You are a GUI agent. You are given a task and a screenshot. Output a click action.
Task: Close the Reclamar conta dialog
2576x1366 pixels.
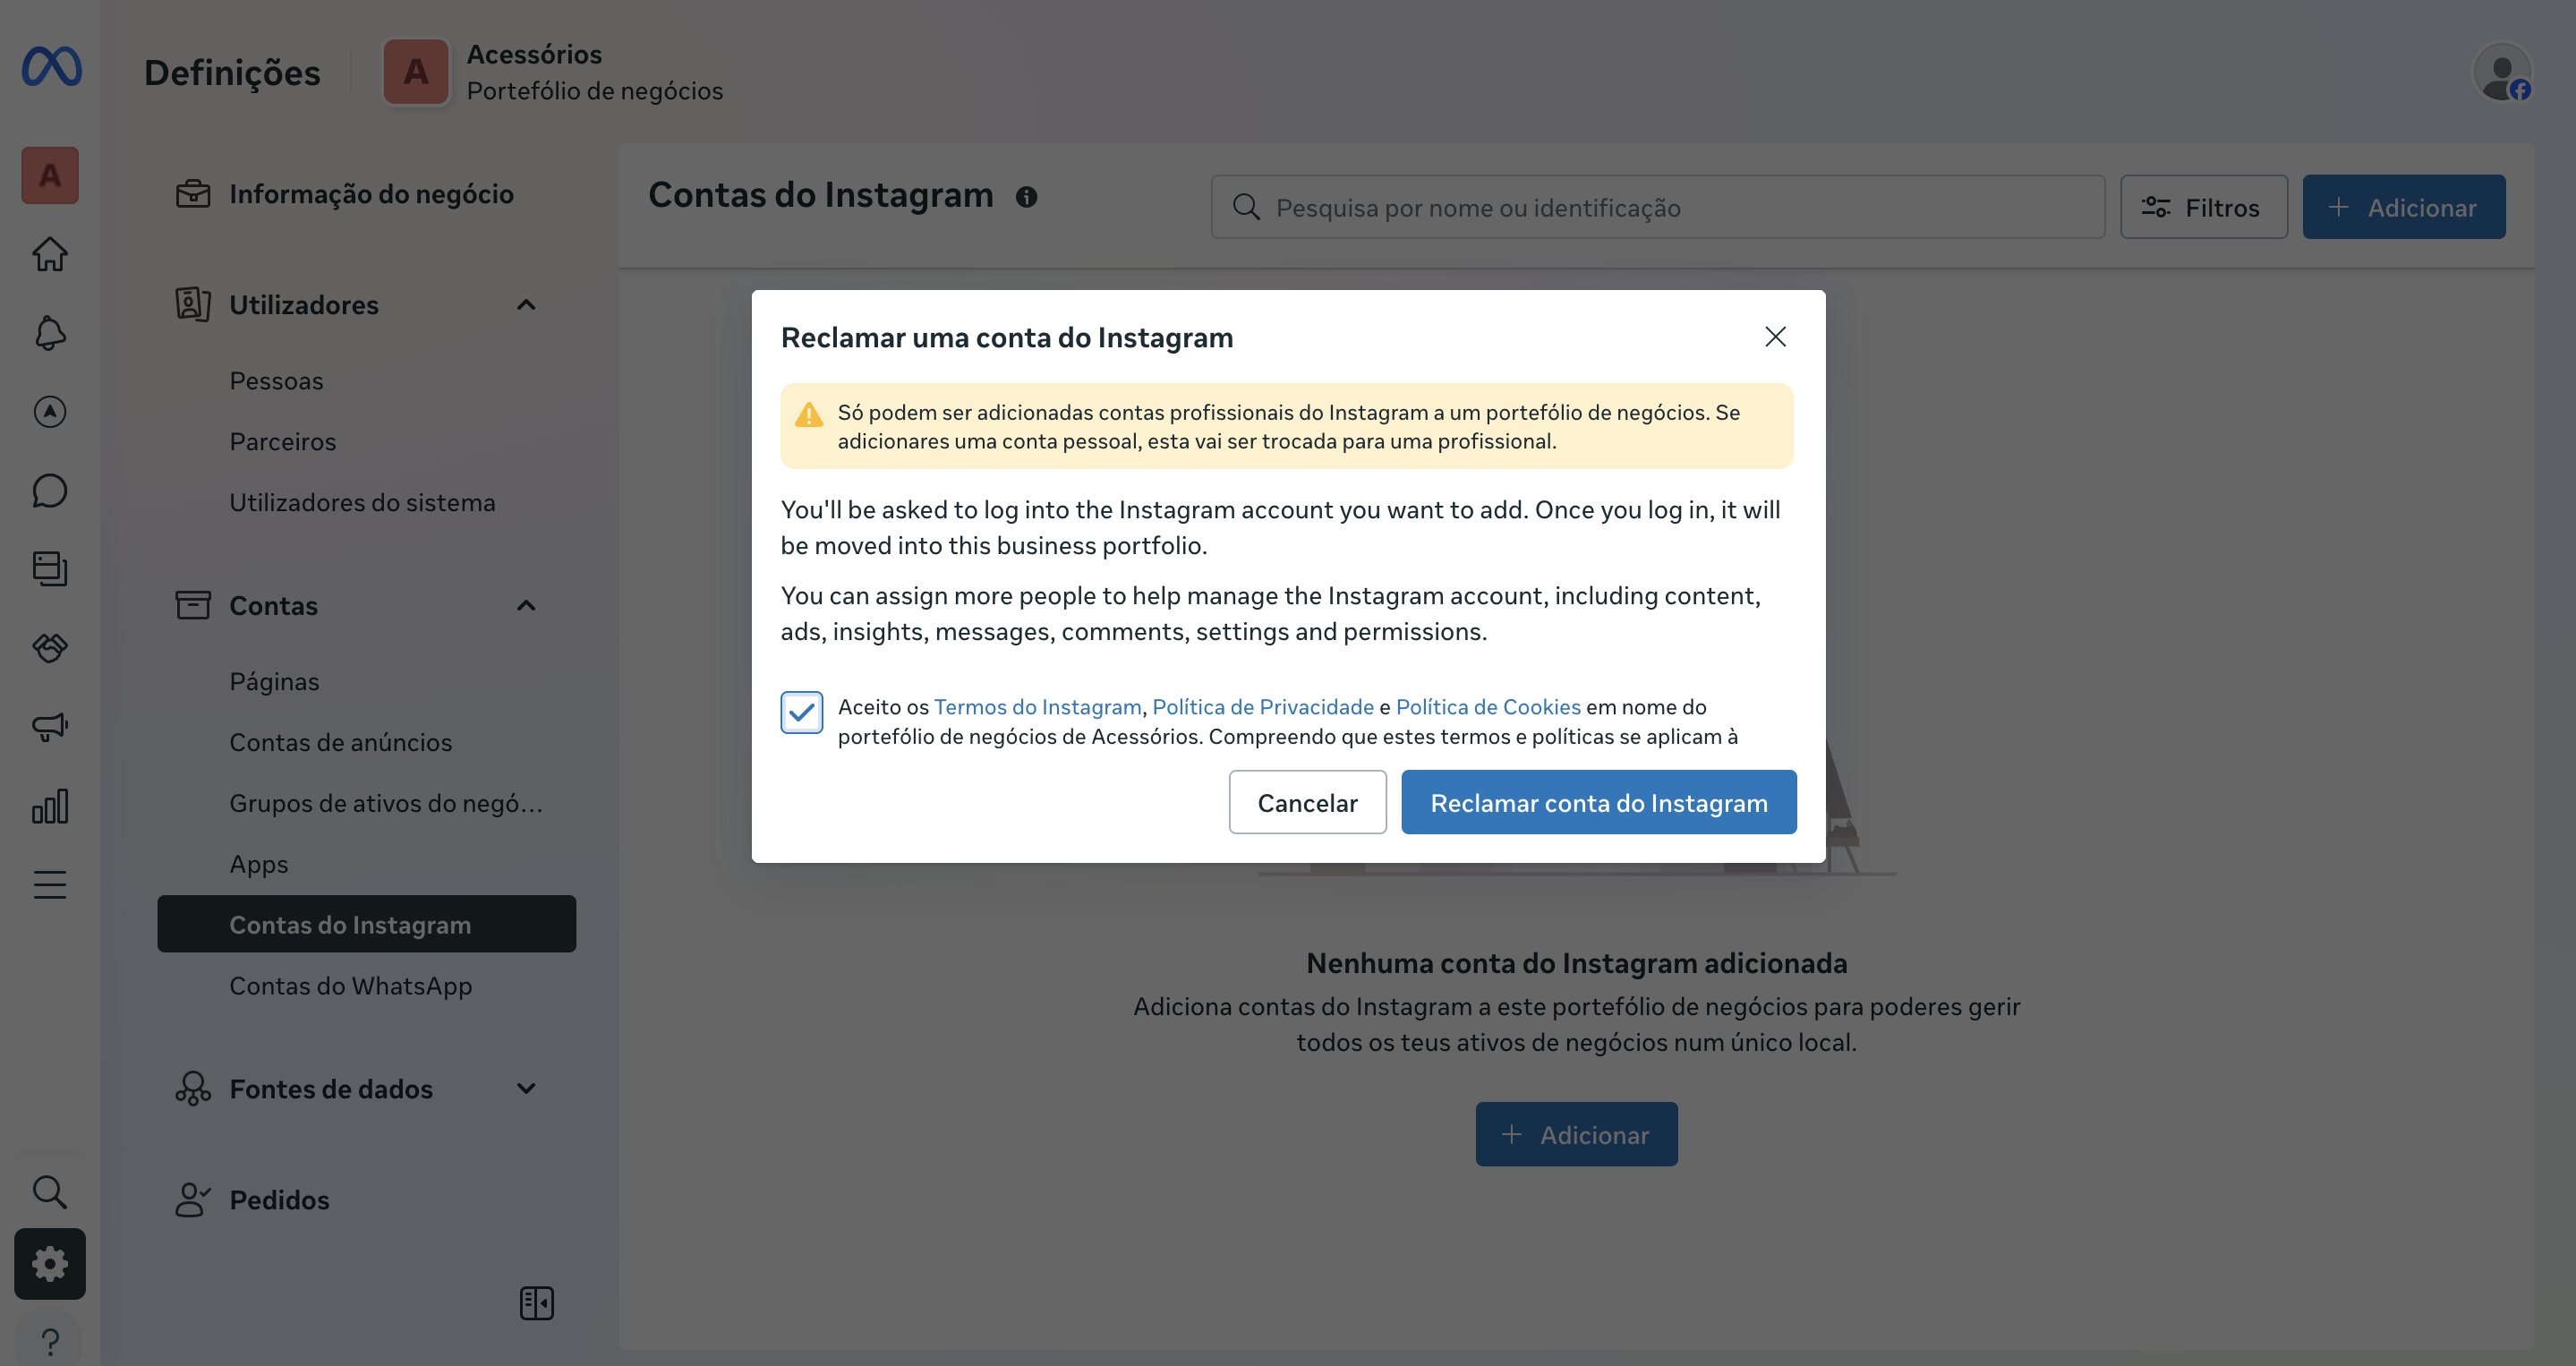(x=1775, y=337)
